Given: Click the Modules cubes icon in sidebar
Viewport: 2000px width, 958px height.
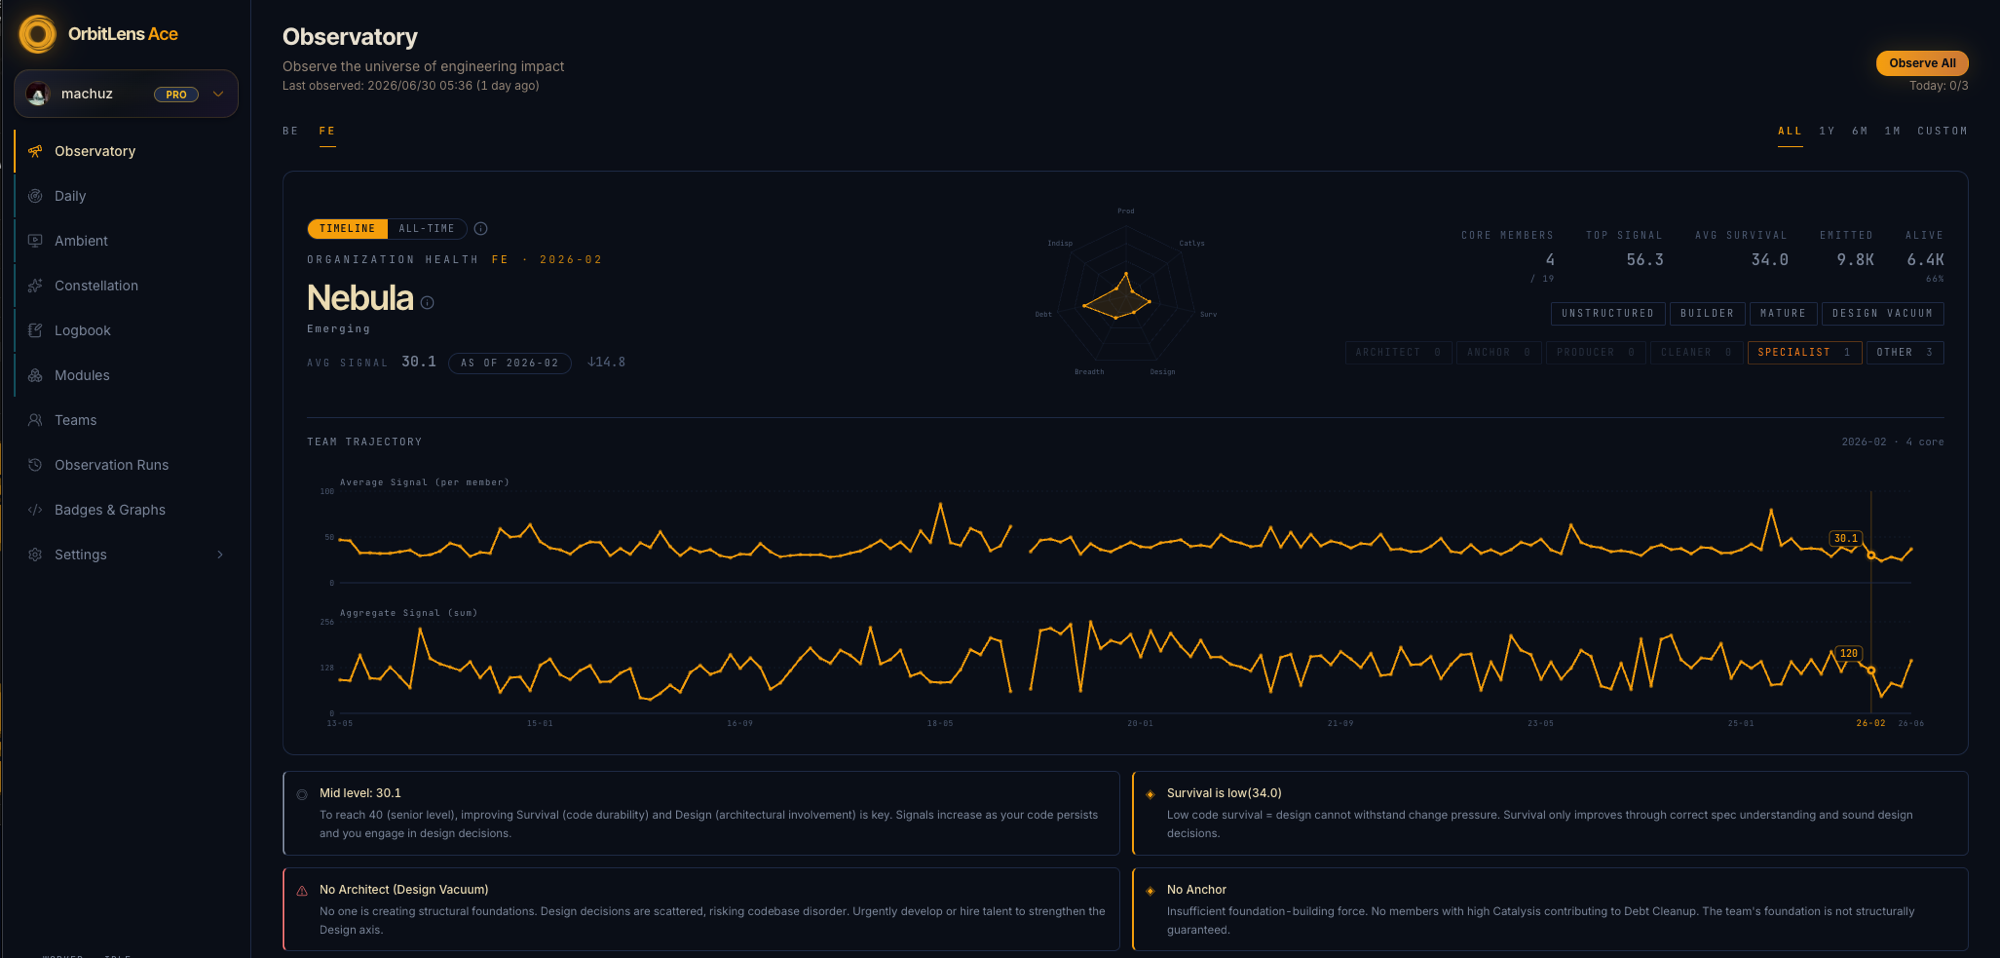Looking at the screenshot, I should coord(35,375).
